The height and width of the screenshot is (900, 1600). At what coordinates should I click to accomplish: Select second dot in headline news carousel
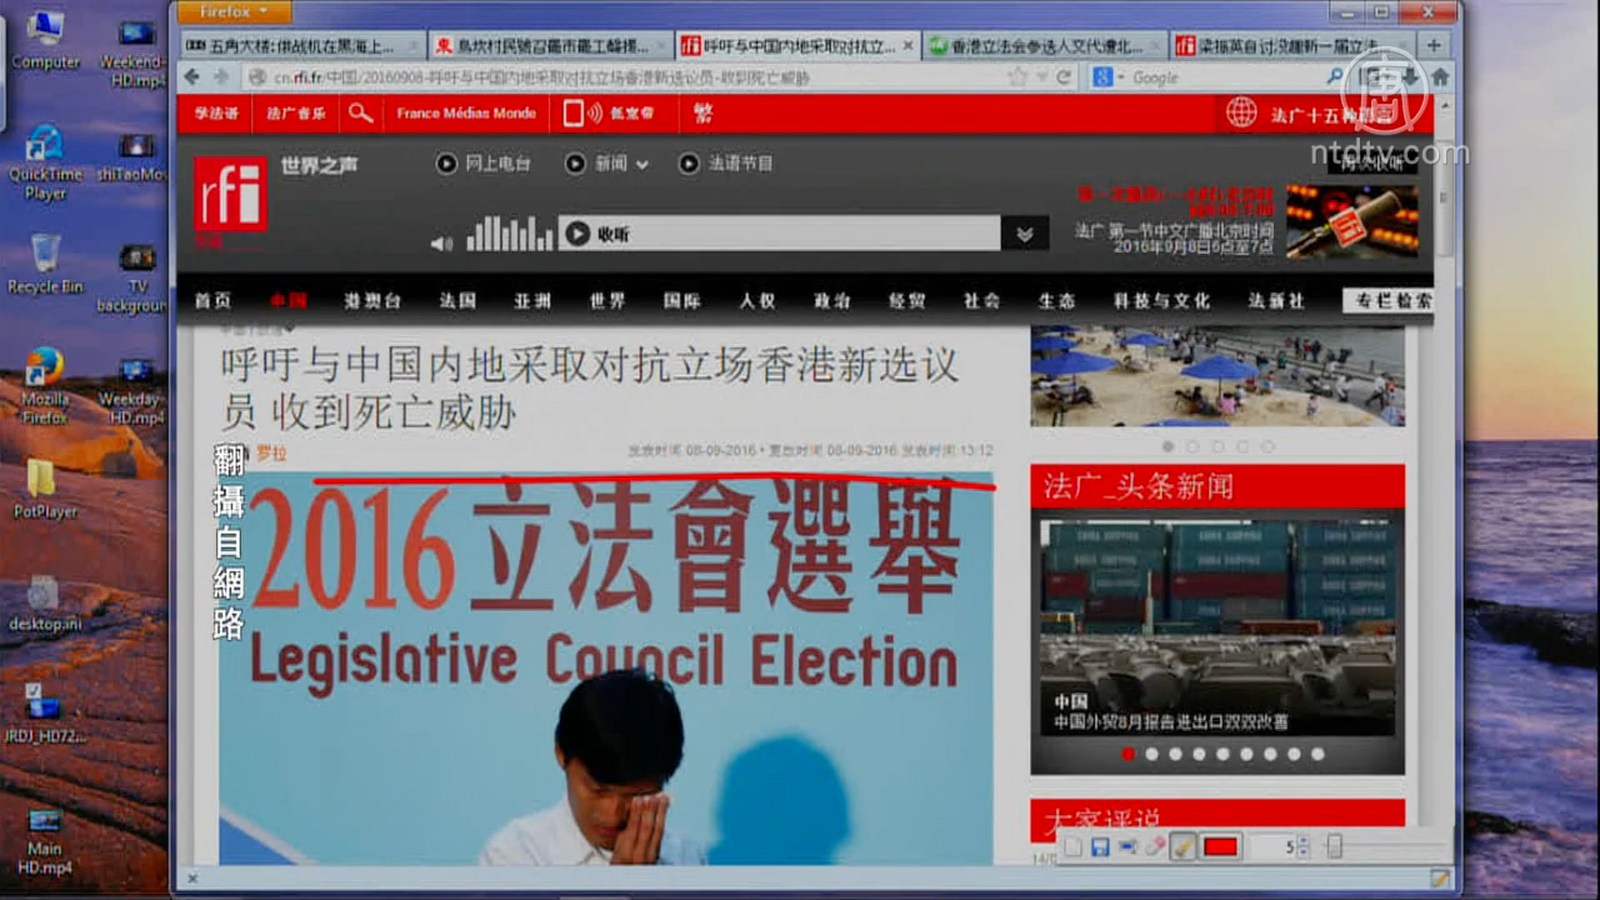point(1152,754)
